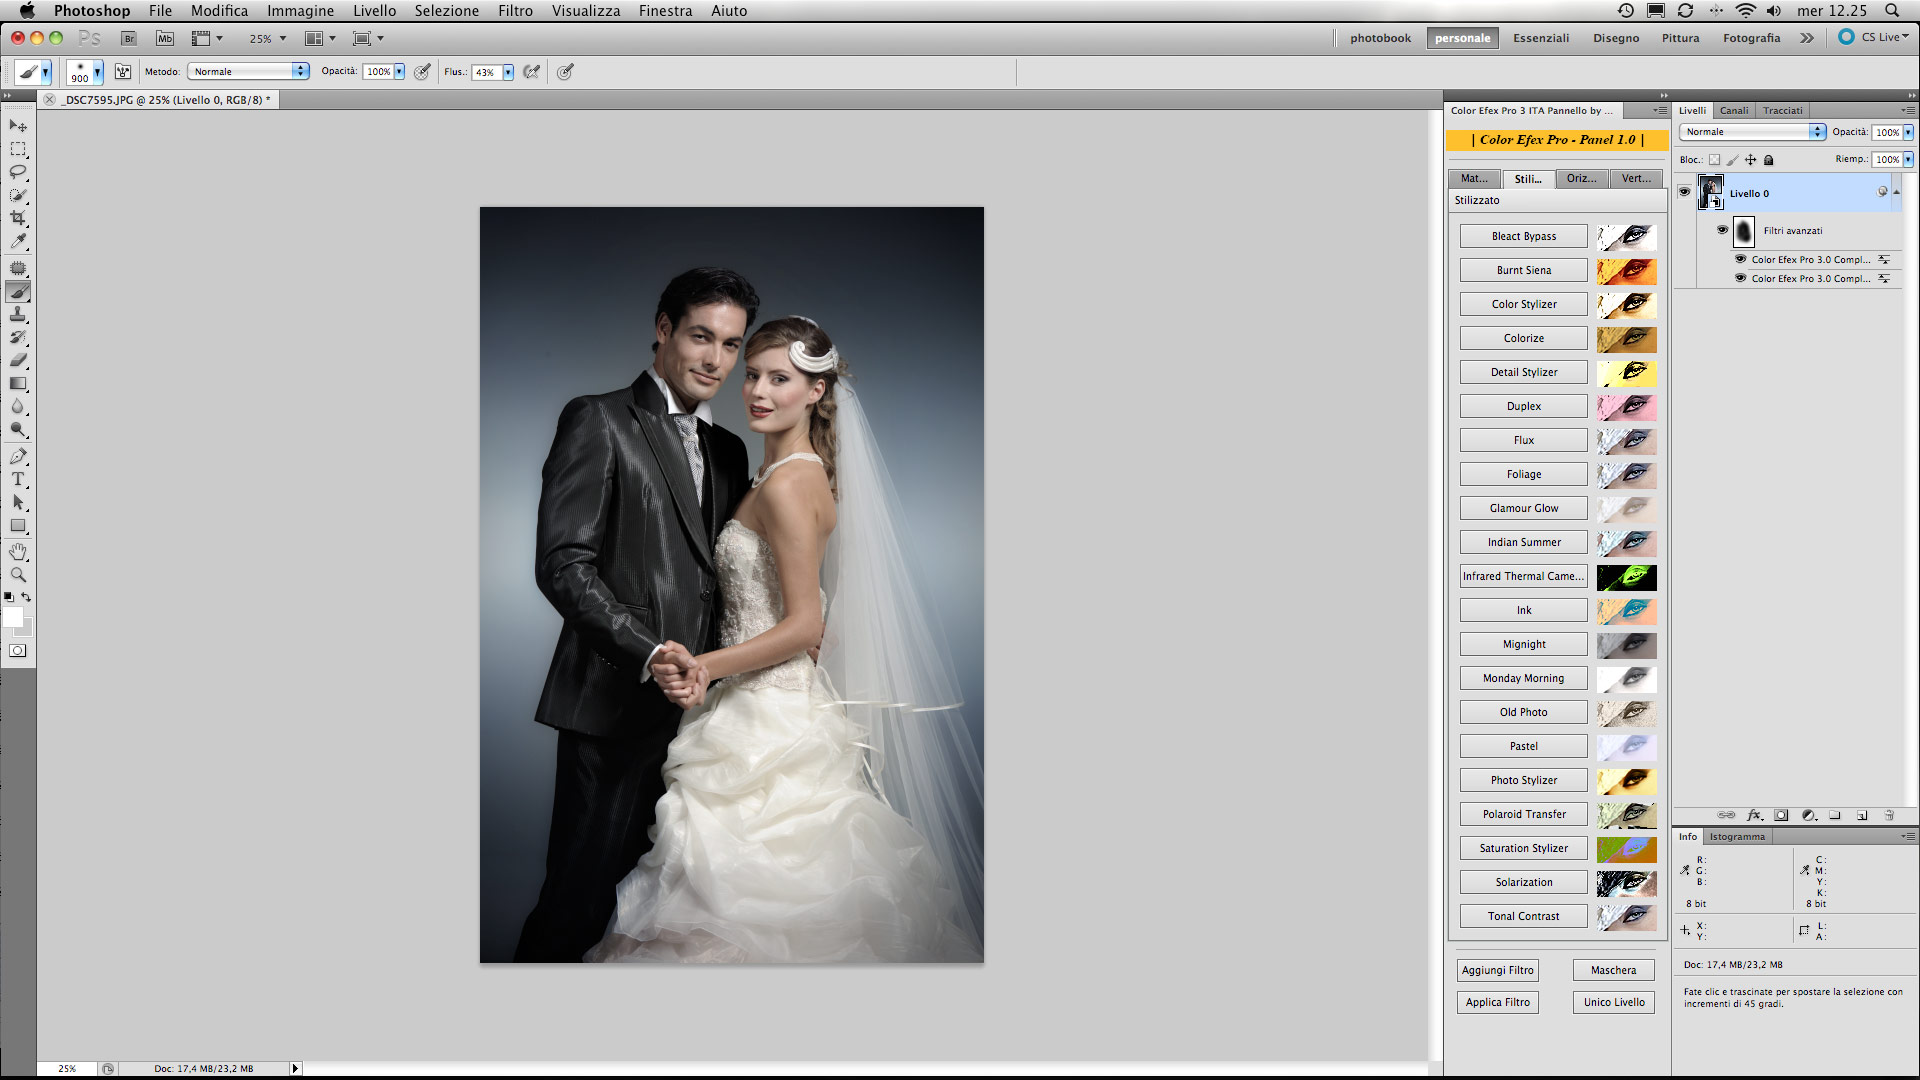Launch Mini Bridge from application bar
This screenshot has height=1080, width=1920.
point(165,38)
